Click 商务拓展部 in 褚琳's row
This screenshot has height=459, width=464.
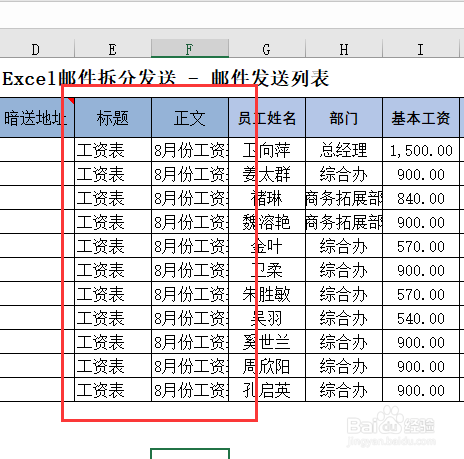(x=344, y=198)
